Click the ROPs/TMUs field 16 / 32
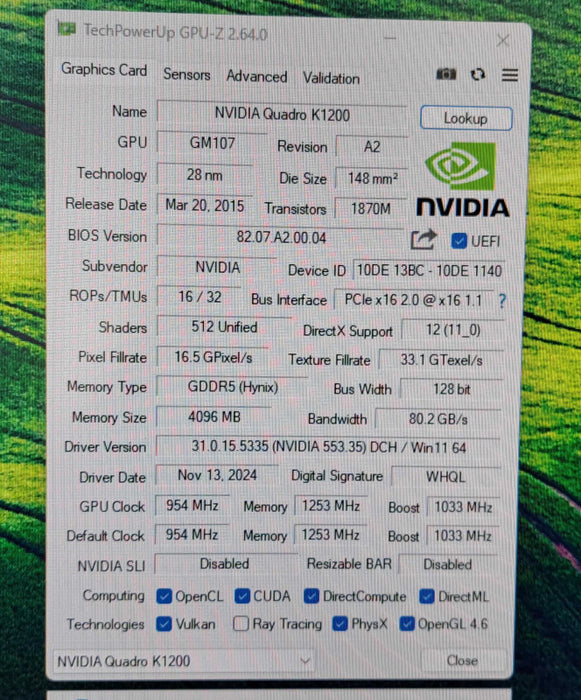 pyautogui.click(x=200, y=297)
